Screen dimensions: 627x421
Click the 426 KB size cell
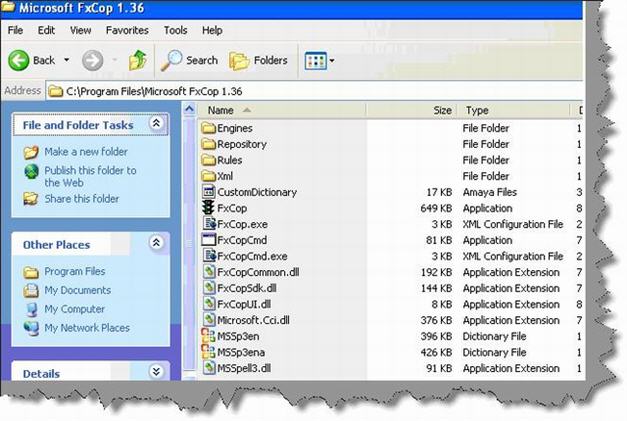(436, 352)
